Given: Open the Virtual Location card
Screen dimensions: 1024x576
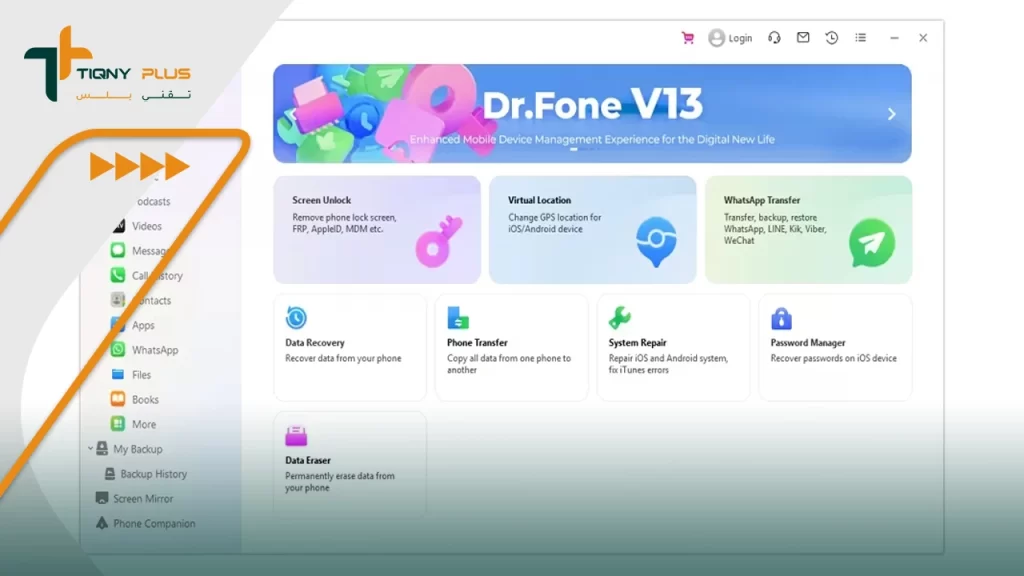Looking at the screenshot, I should (x=592, y=230).
